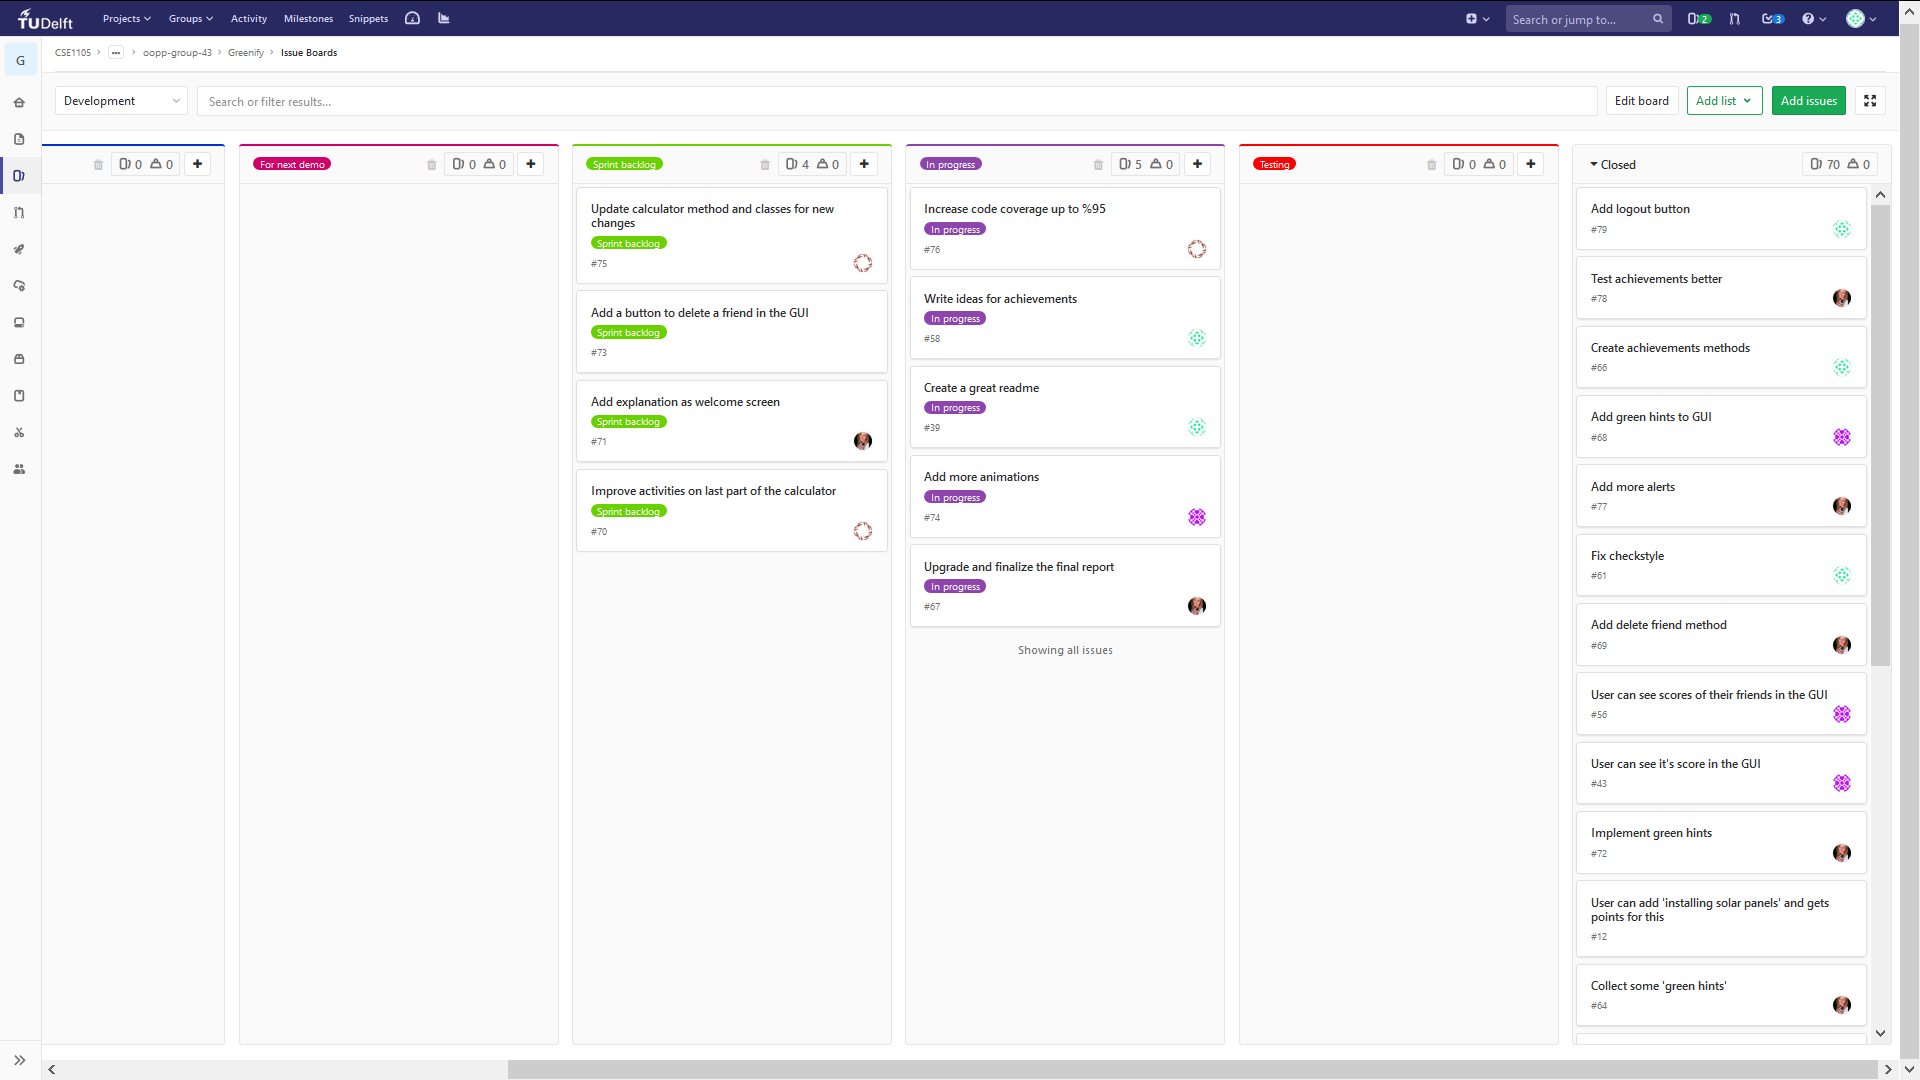This screenshot has height=1080, width=1920.
Task: Delete the Testing list via trash icon
Action: pos(1431,165)
